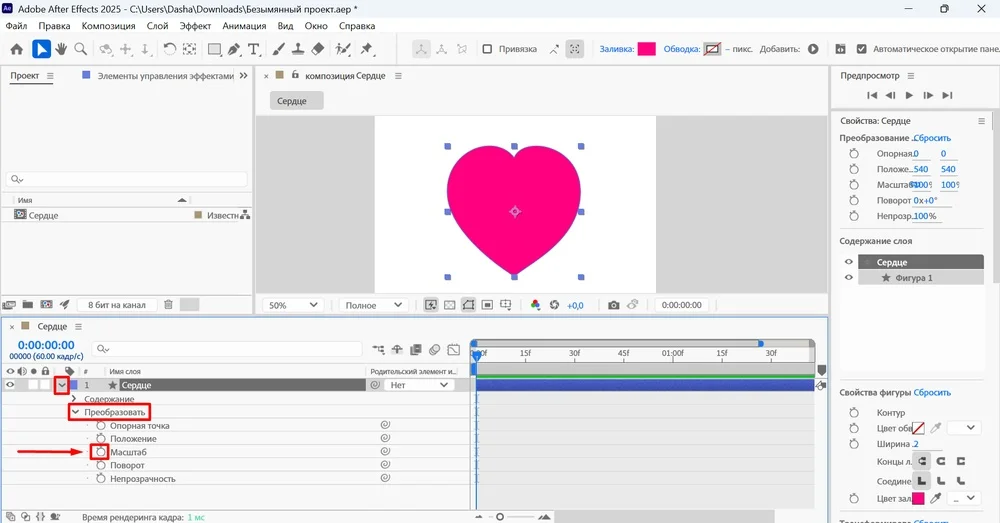Take snapshot with camera icon in viewer

click(x=614, y=305)
